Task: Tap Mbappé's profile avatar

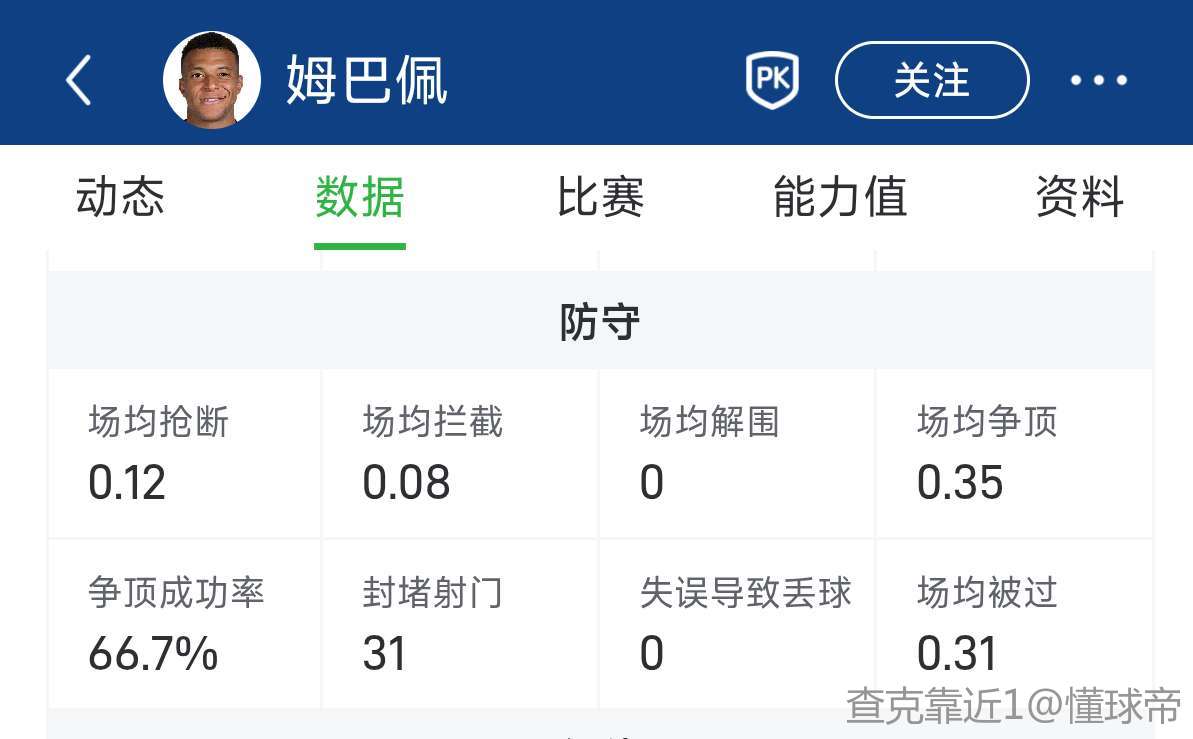Action: click(x=212, y=80)
